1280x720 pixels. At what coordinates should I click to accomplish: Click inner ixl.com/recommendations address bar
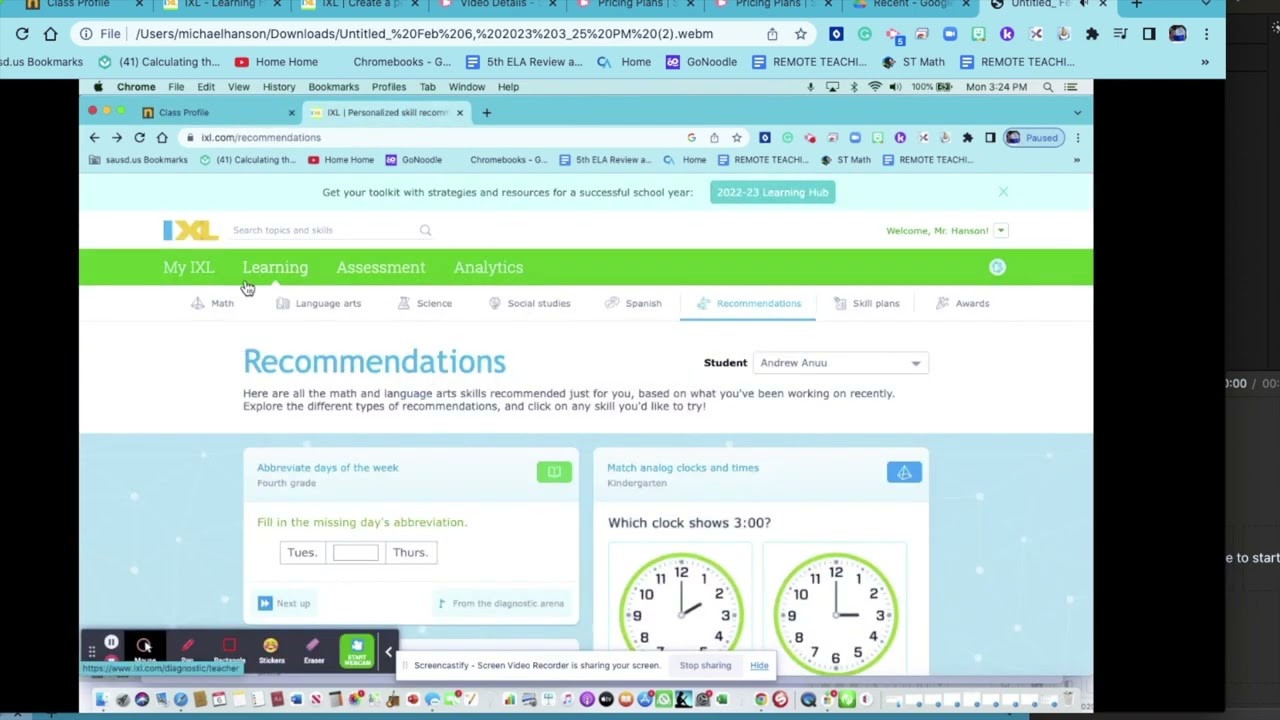click(x=430, y=137)
